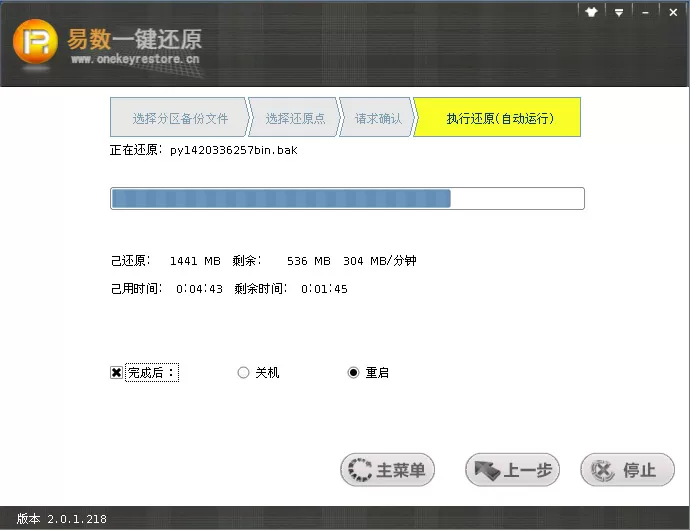Screen dimensions: 690x530
Task: Click the 主菜单 button
Action: click(x=387, y=470)
